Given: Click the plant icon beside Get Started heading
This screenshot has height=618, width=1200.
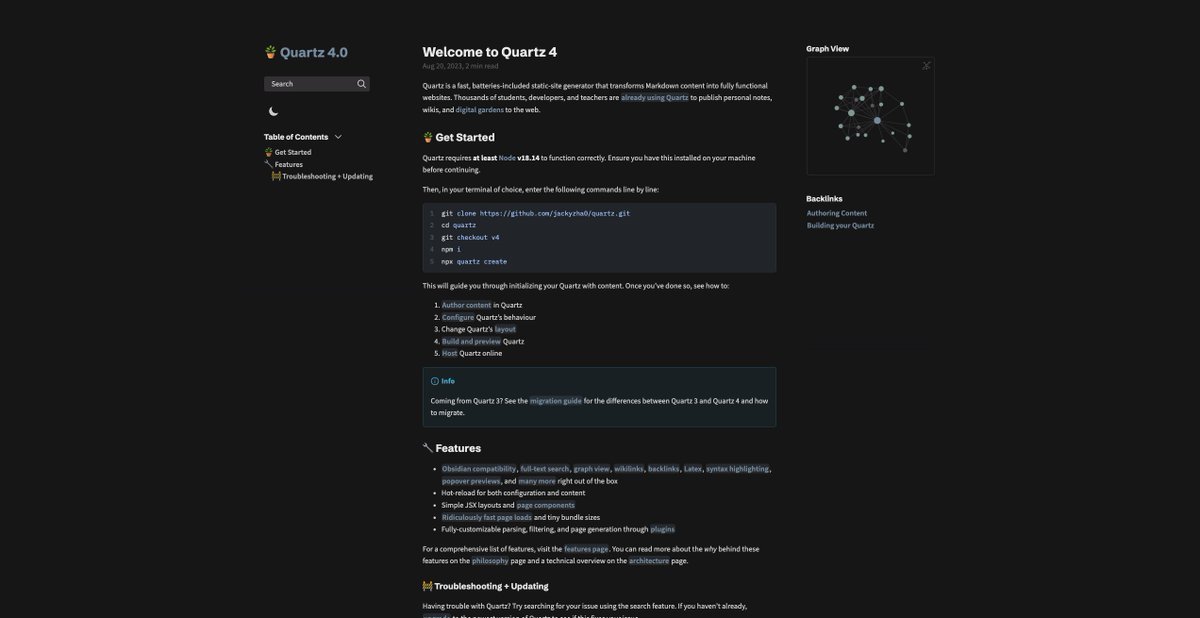Looking at the screenshot, I should [428, 137].
